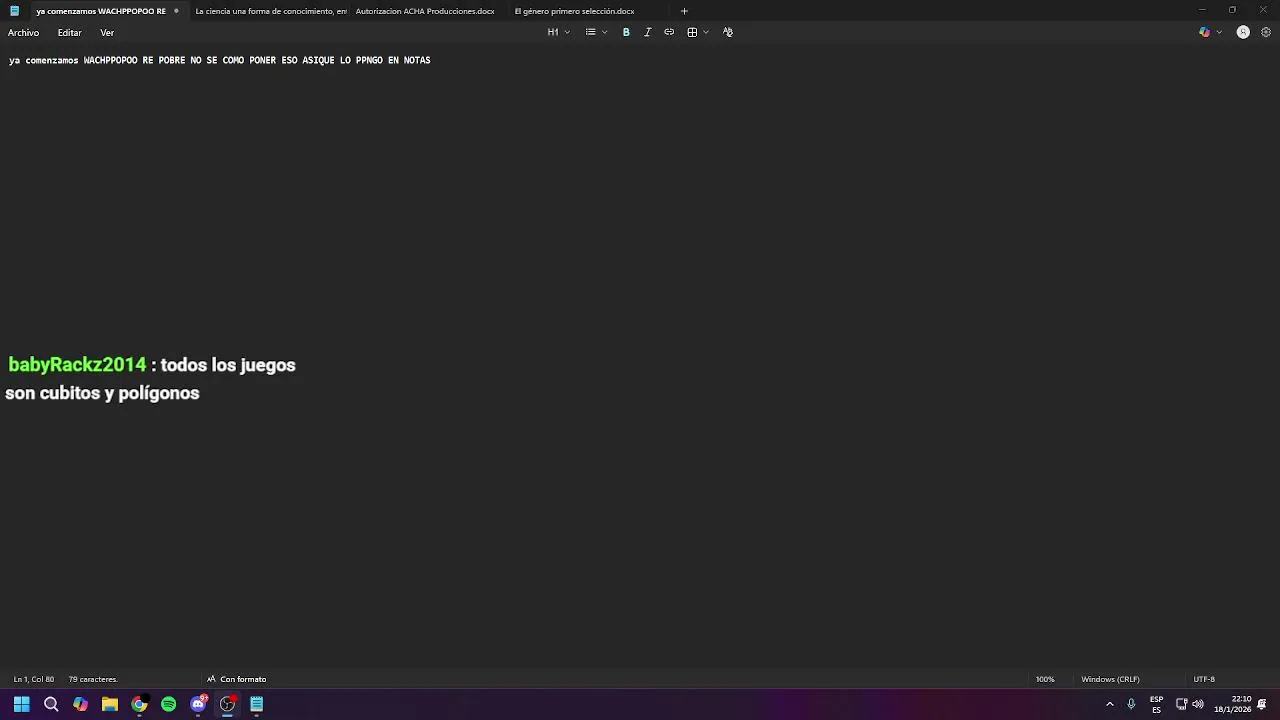
Task: Click the Notepad app icon in title bar
Action: coord(14,11)
